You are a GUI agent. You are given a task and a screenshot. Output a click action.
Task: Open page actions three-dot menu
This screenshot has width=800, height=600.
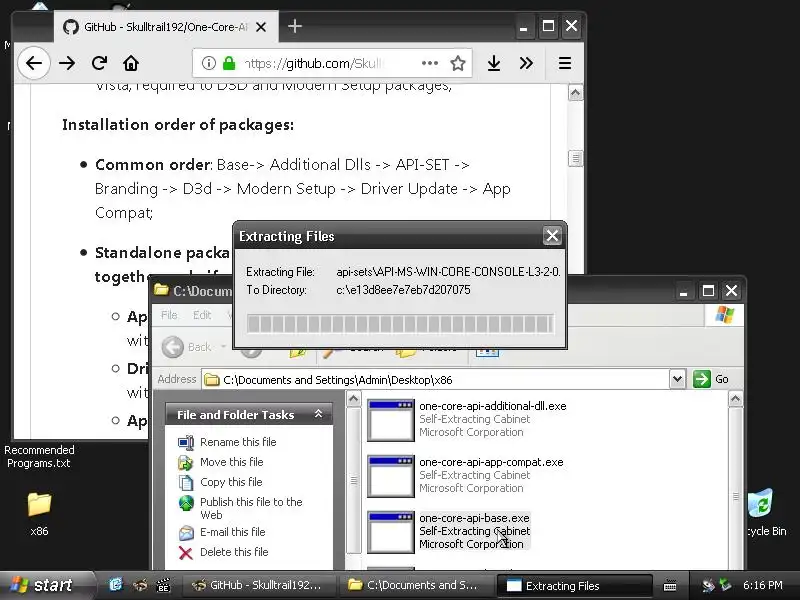click(x=430, y=63)
